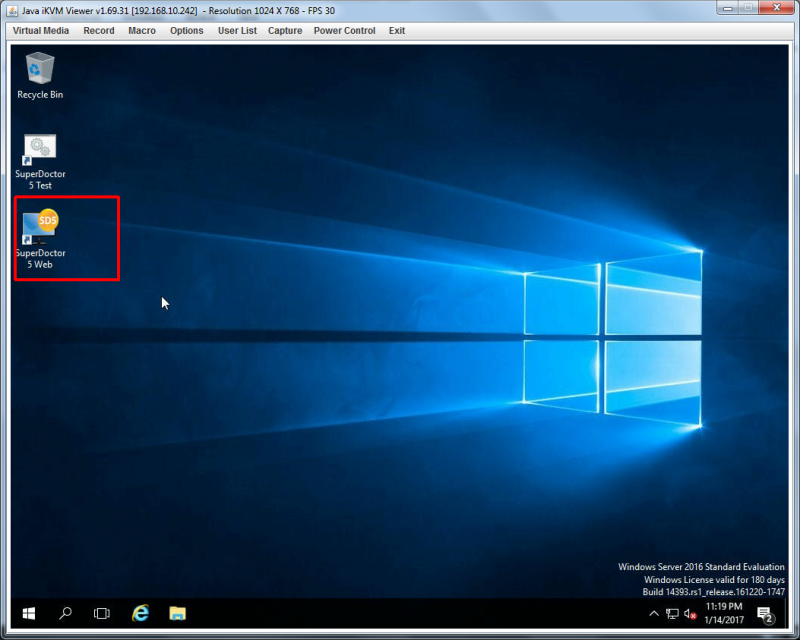Open the Virtual Media menu
Screen dimensions: 800x640
41,31
